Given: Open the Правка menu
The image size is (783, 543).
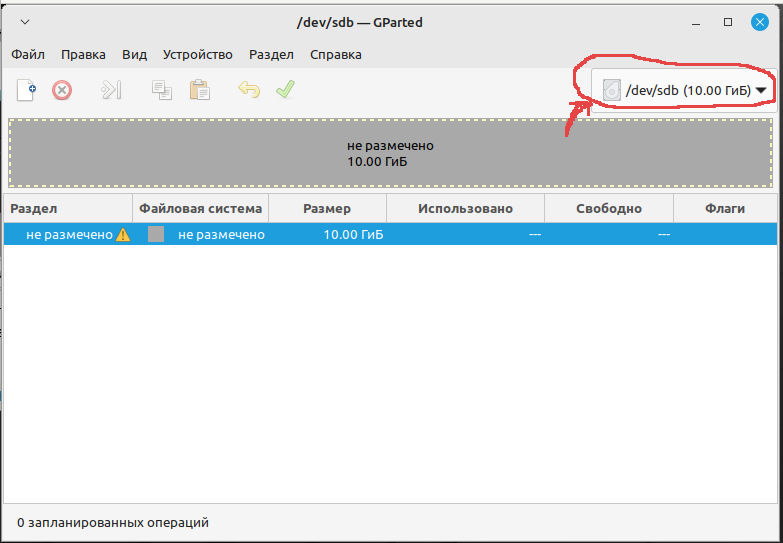Looking at the screenshot, I should click(83, 54).
